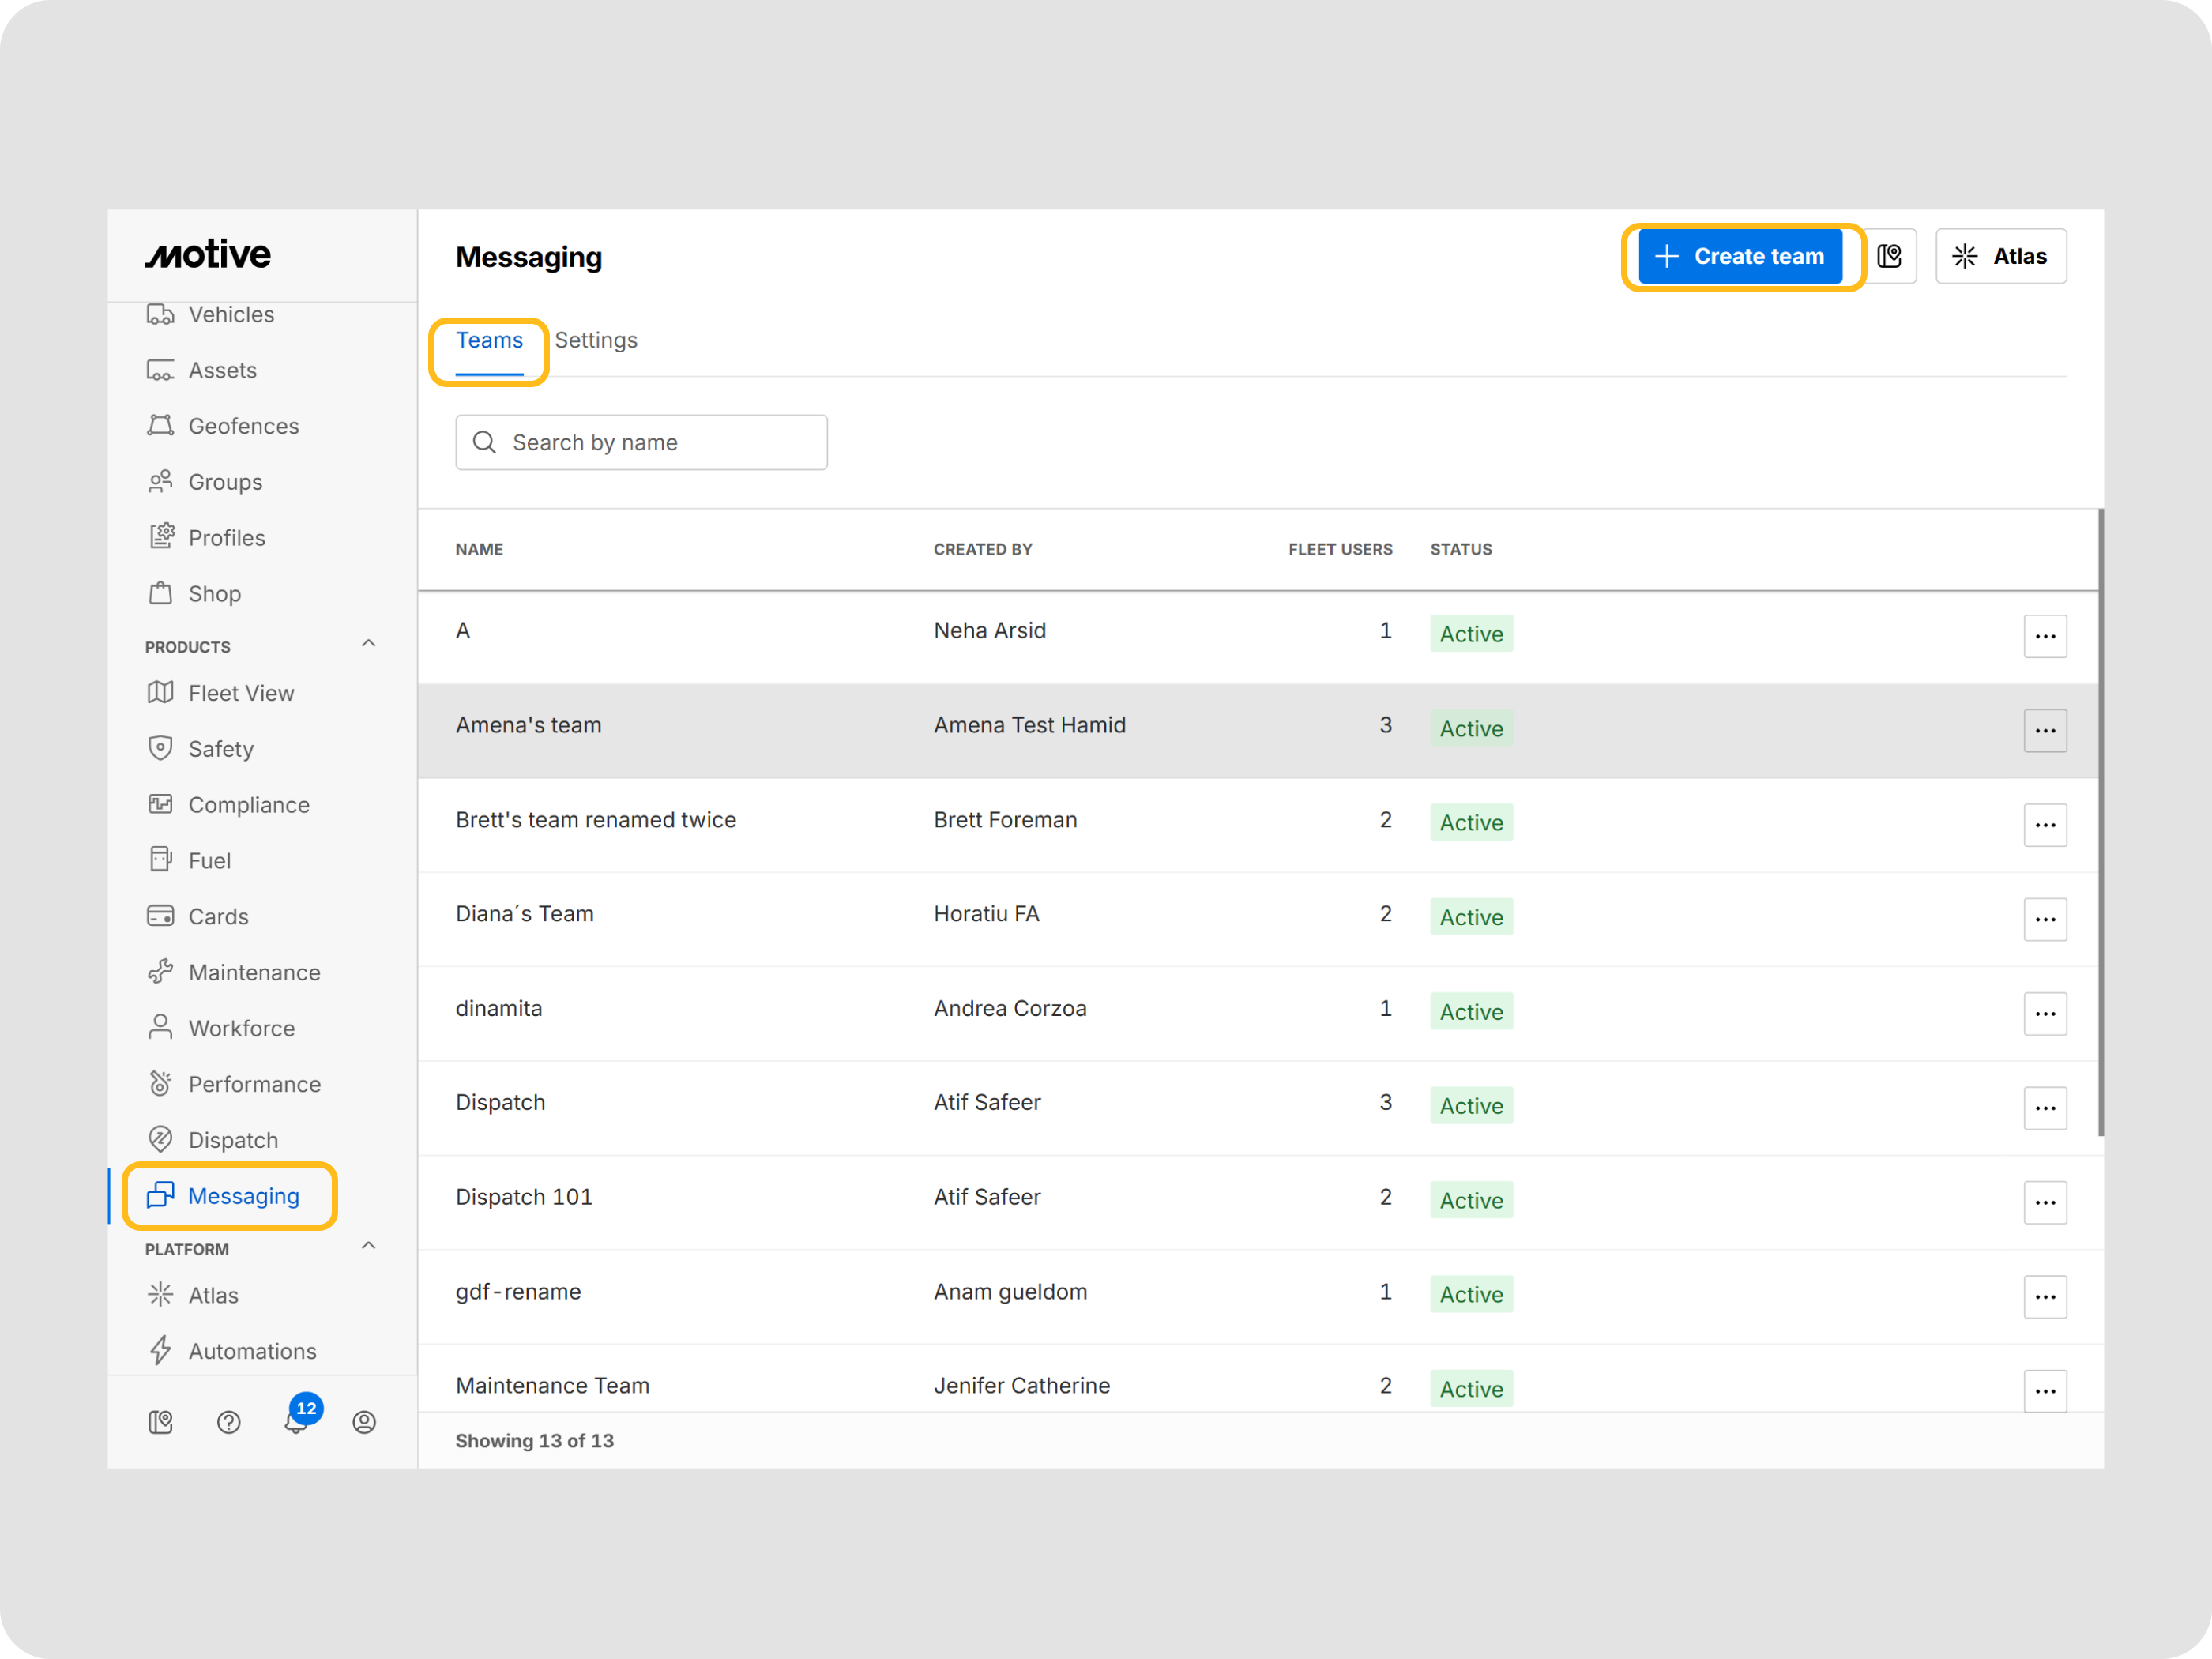This screenshot has width=2212, height=1659.
Task: Switch to the Settings tab
Action: click(x=596, y=341)
